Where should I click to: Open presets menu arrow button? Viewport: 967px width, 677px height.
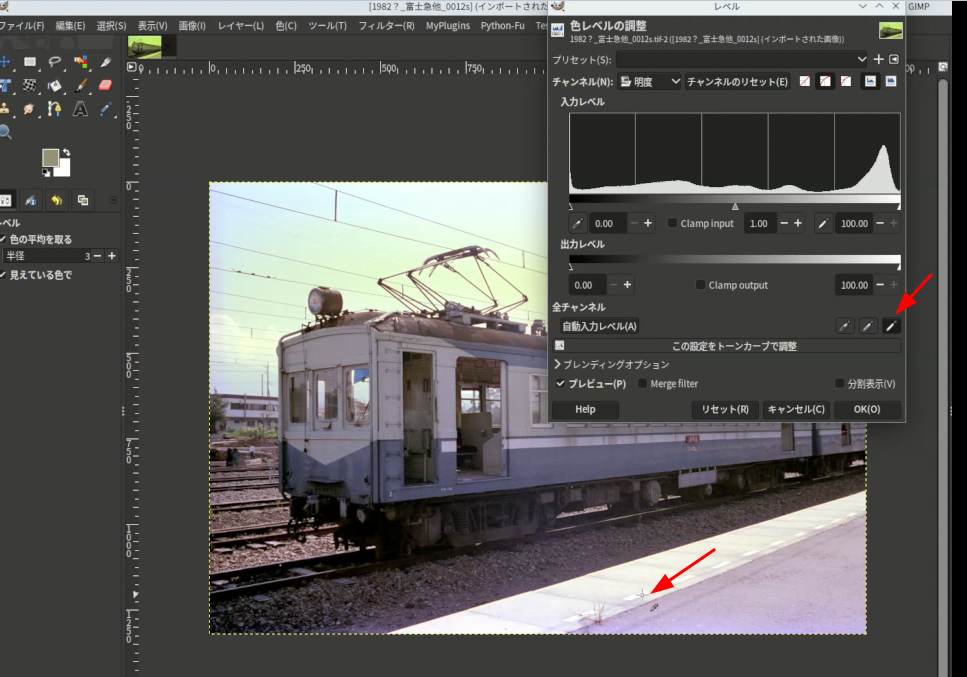click(x=894, y=59)
